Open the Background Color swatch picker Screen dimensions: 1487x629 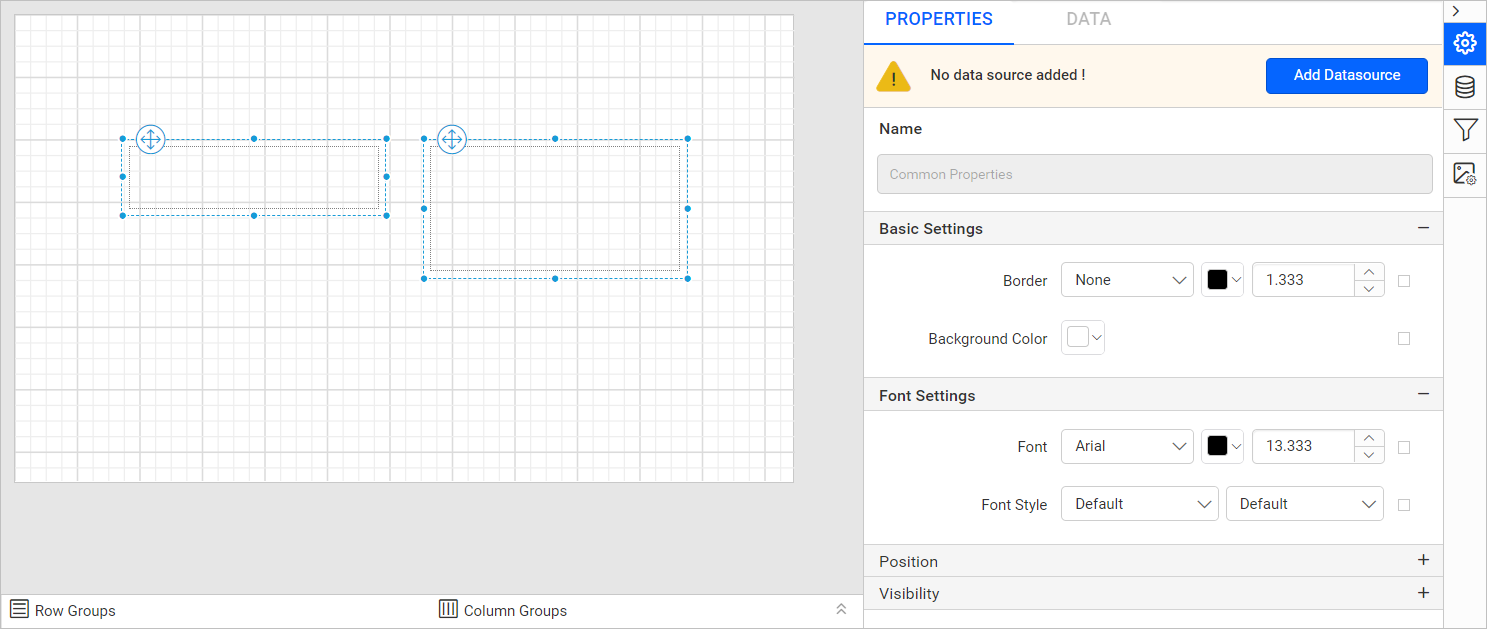coord(1083,338)
